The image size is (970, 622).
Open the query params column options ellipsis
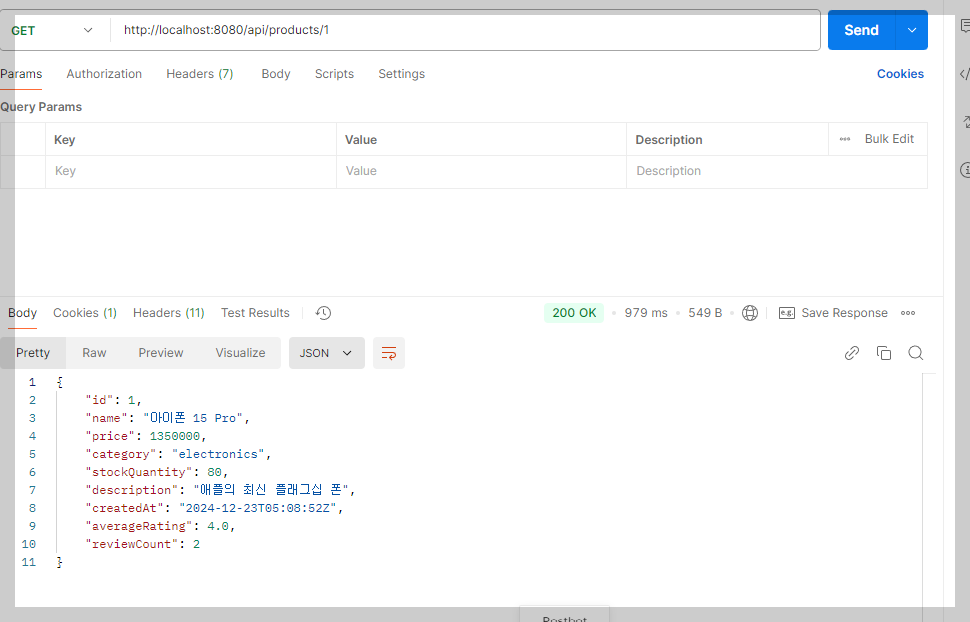coord(844,139)
